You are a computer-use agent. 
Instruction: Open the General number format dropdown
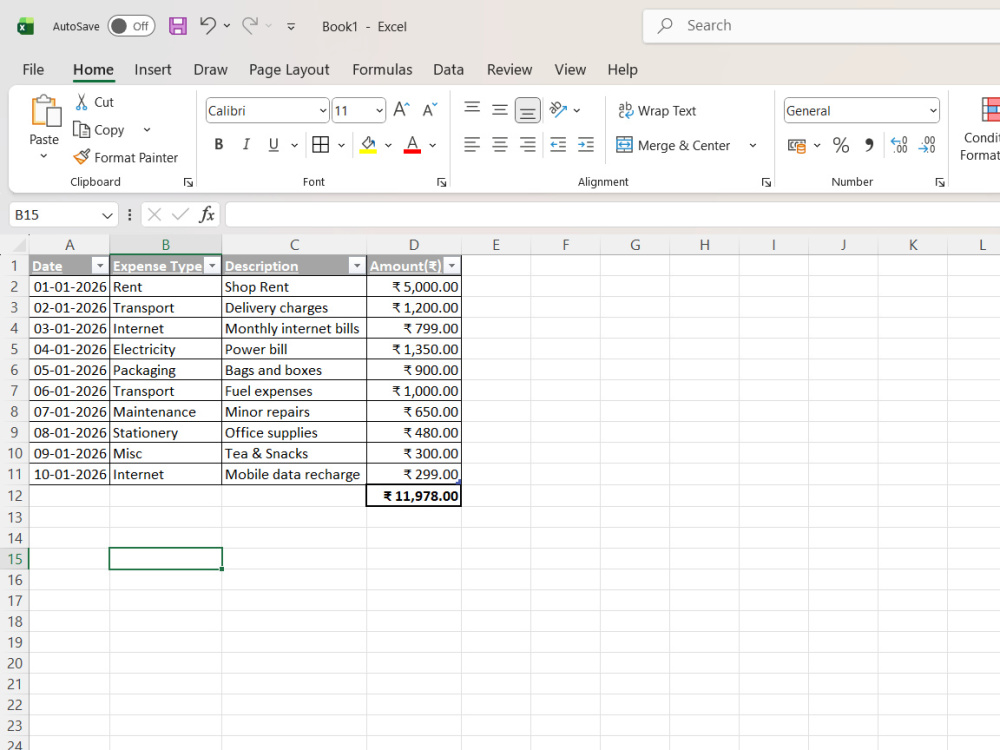pos(933,111)
